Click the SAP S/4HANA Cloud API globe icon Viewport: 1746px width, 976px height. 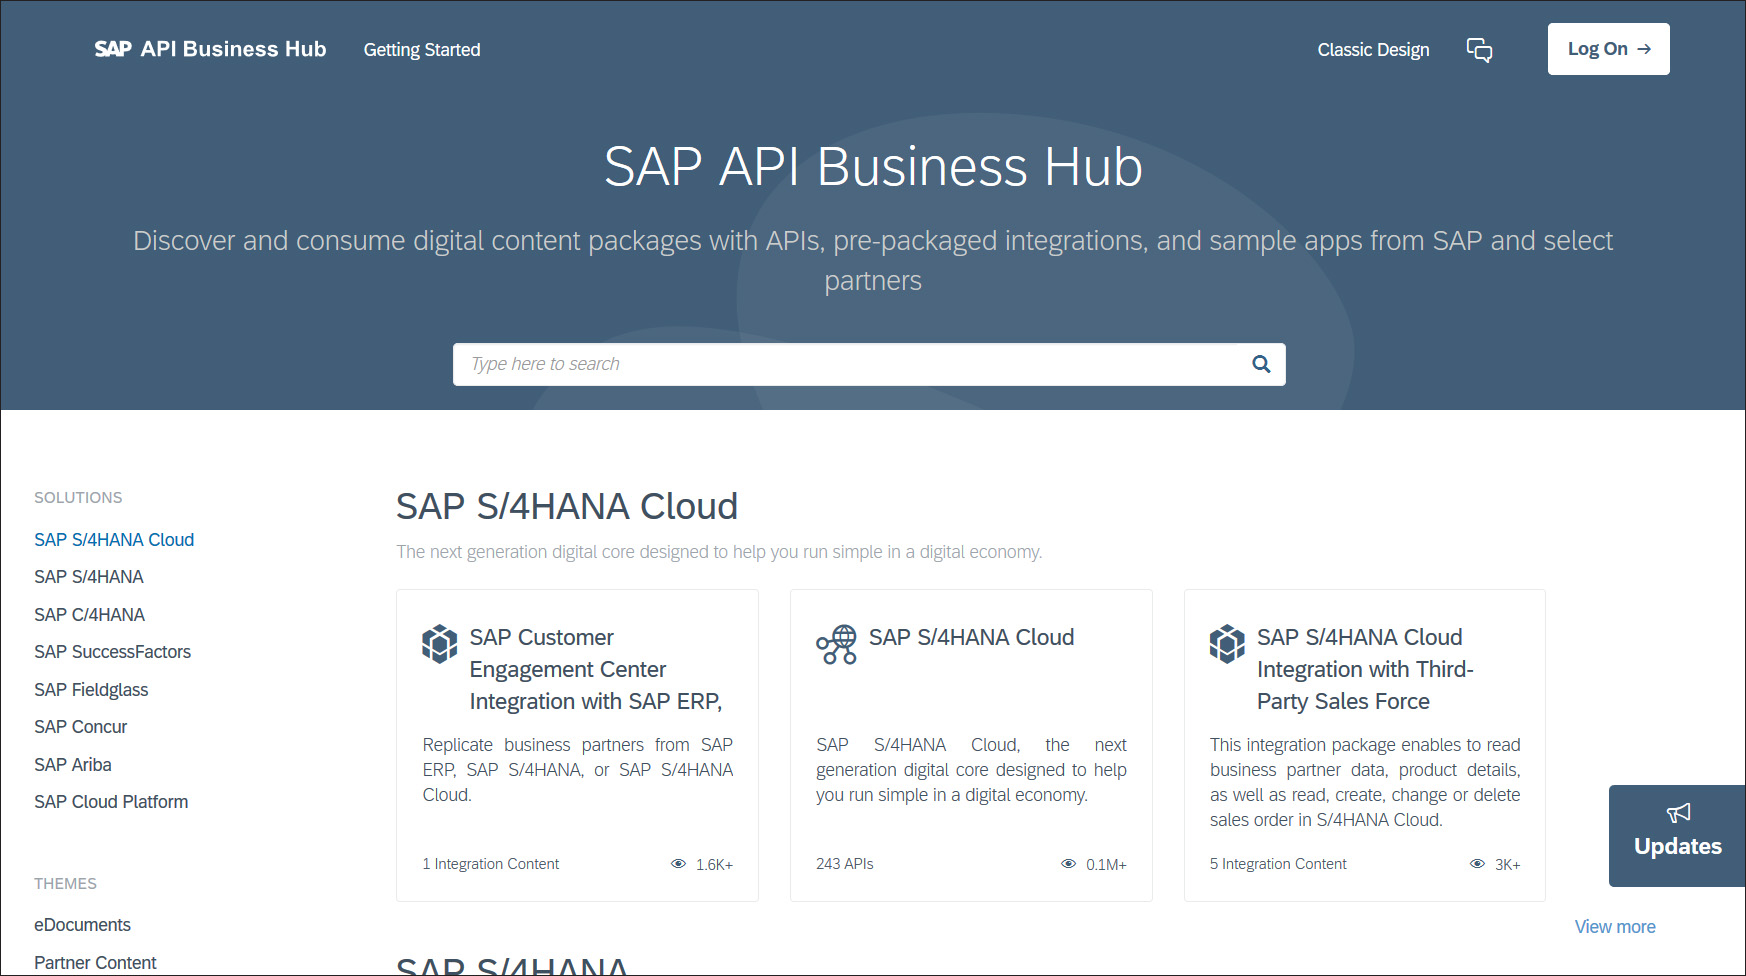coord(836,644)
